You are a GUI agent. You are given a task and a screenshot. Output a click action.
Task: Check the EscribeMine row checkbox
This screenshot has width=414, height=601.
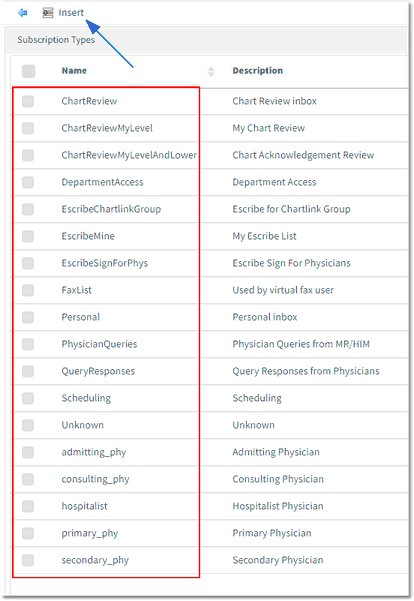[28, 236]
